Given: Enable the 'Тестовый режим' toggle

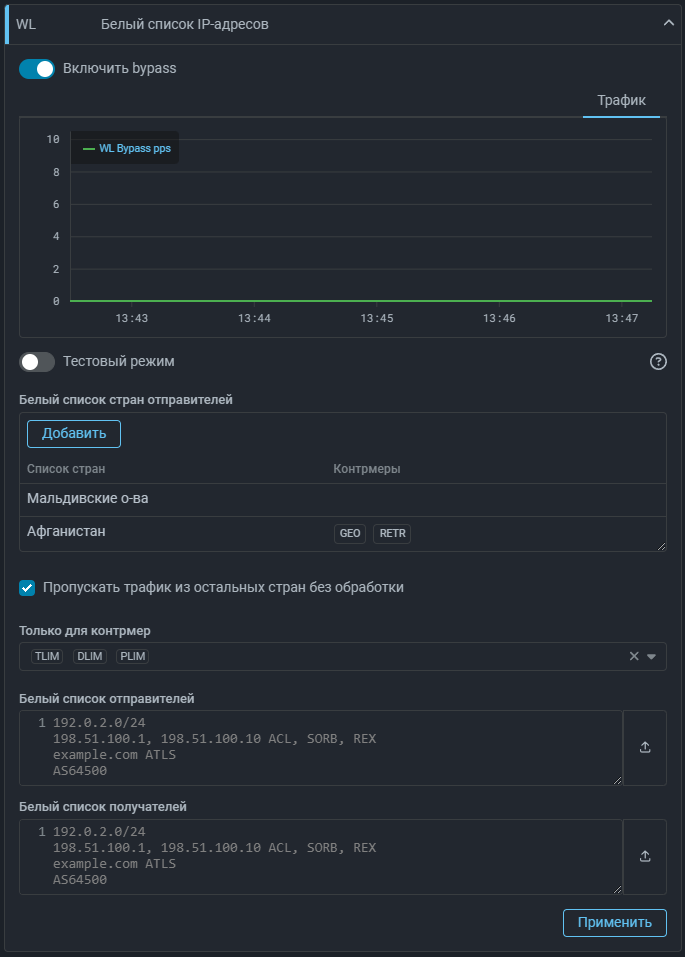Looking at the screenshot, I should click(37, 361).
